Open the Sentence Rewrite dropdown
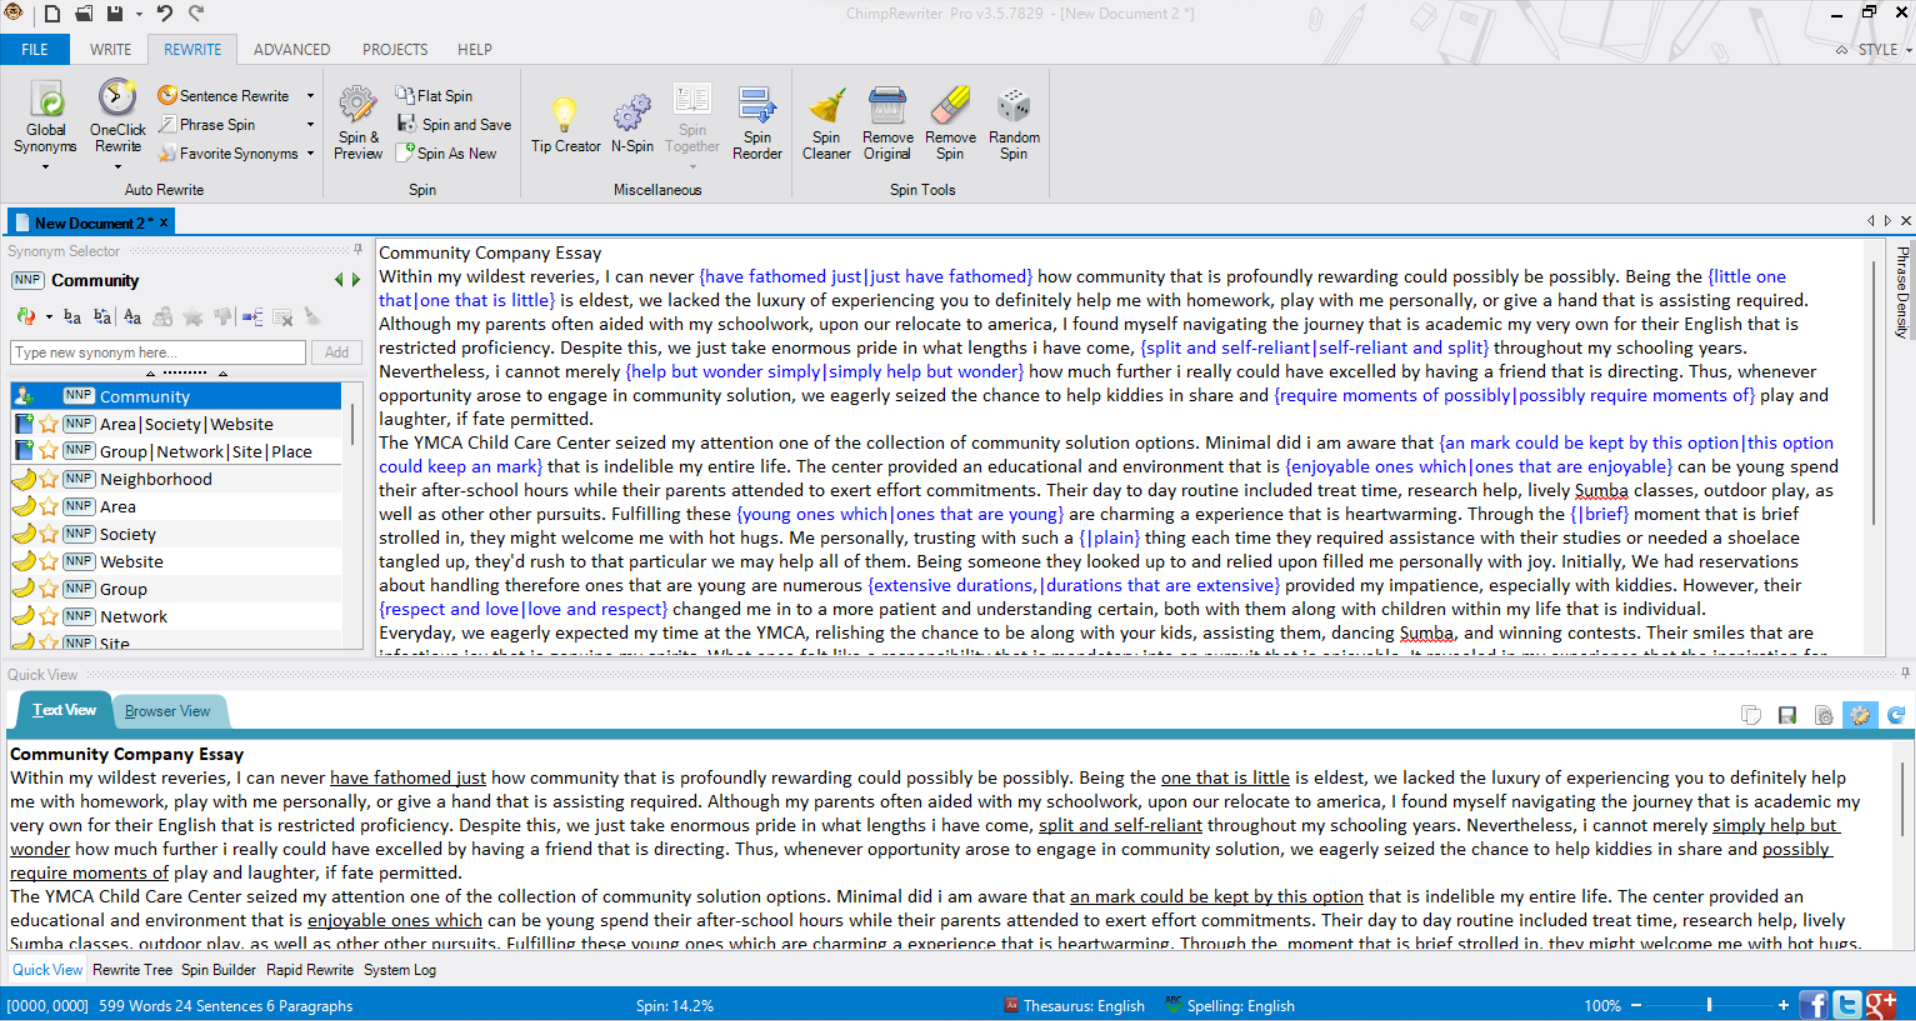The height and width of the screenshot is (1021, 1916). pos(311,95)
